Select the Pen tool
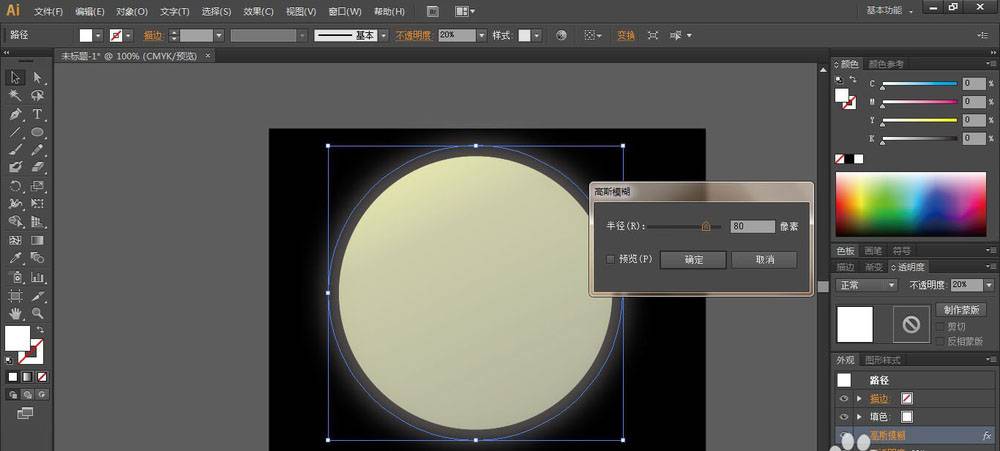Viewport: 1000px width, 451px height. click(x=16, y=114)
